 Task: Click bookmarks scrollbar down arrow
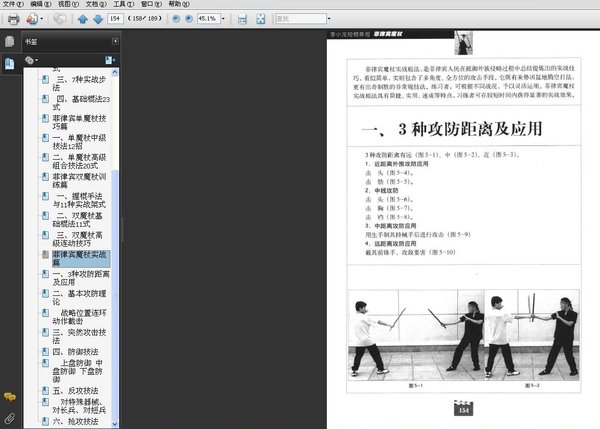click(115, 424)
